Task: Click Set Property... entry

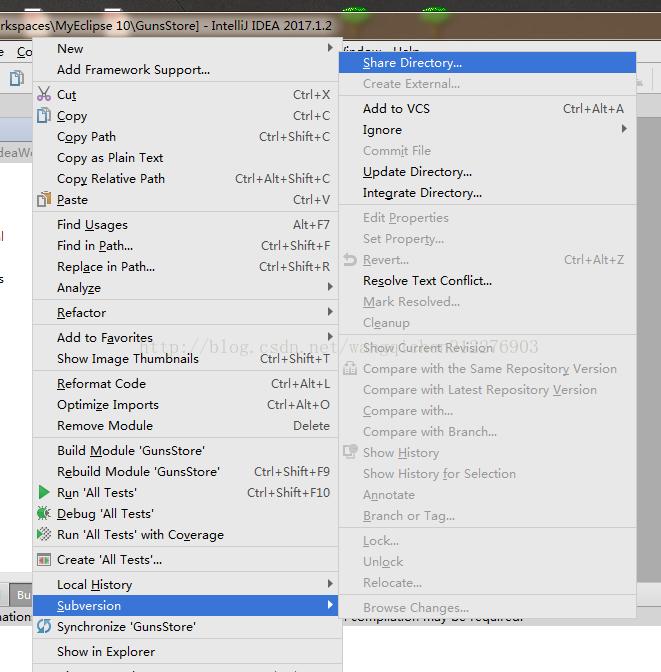Action: point(487,238)
